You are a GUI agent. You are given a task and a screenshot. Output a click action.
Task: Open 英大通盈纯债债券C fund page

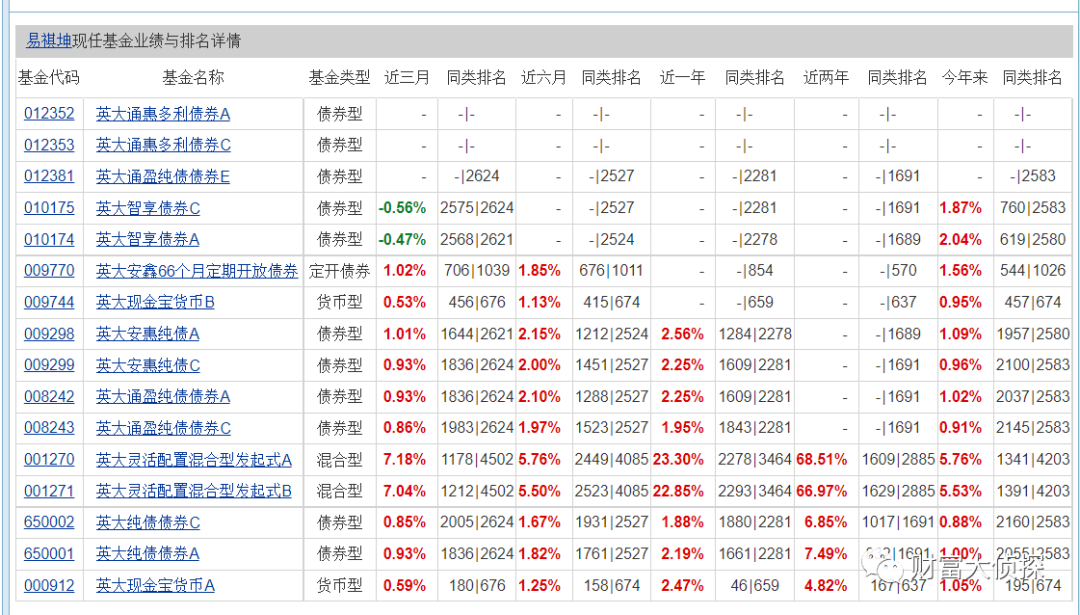click(x=163, y=428)
